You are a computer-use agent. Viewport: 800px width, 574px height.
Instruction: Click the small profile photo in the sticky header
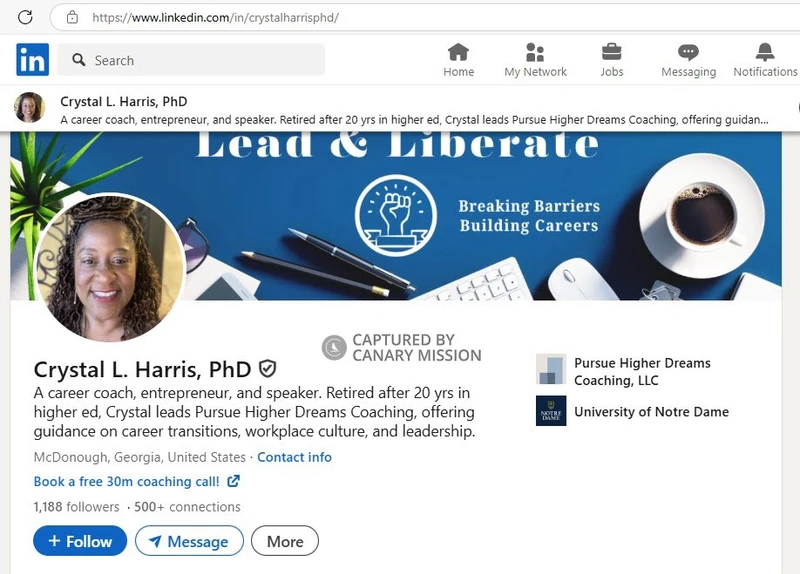[x=30, y=108]
